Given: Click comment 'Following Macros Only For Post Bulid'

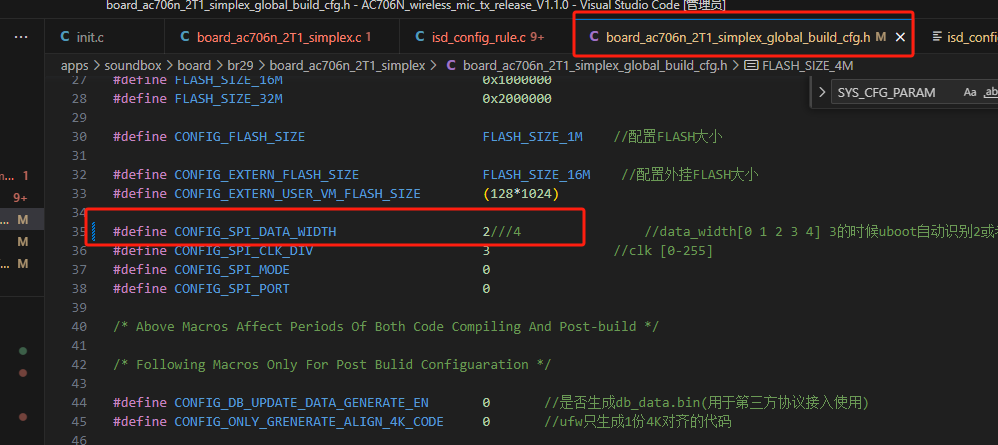Looking at the screenshot, I should [332, 365].
